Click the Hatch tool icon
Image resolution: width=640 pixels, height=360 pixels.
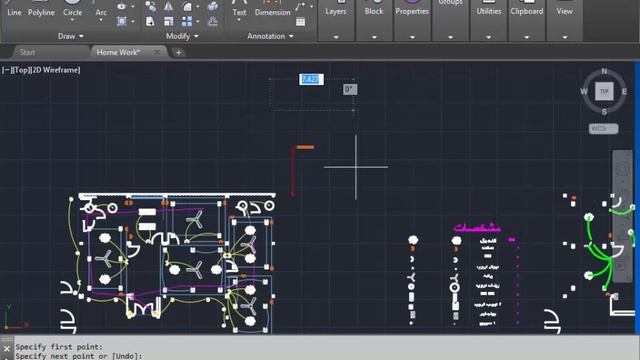click(121, 21)
